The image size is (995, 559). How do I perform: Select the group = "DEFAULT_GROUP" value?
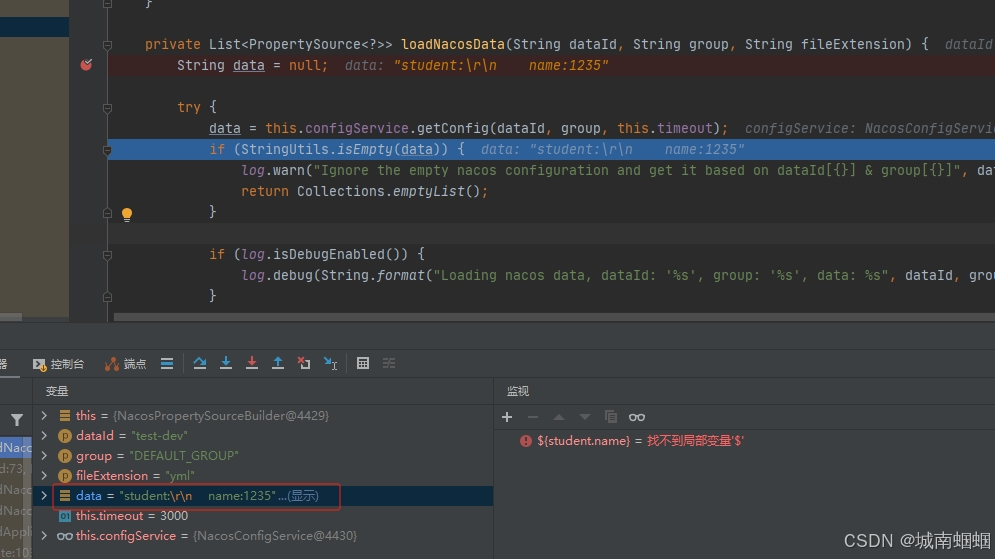tap(184, 456)
